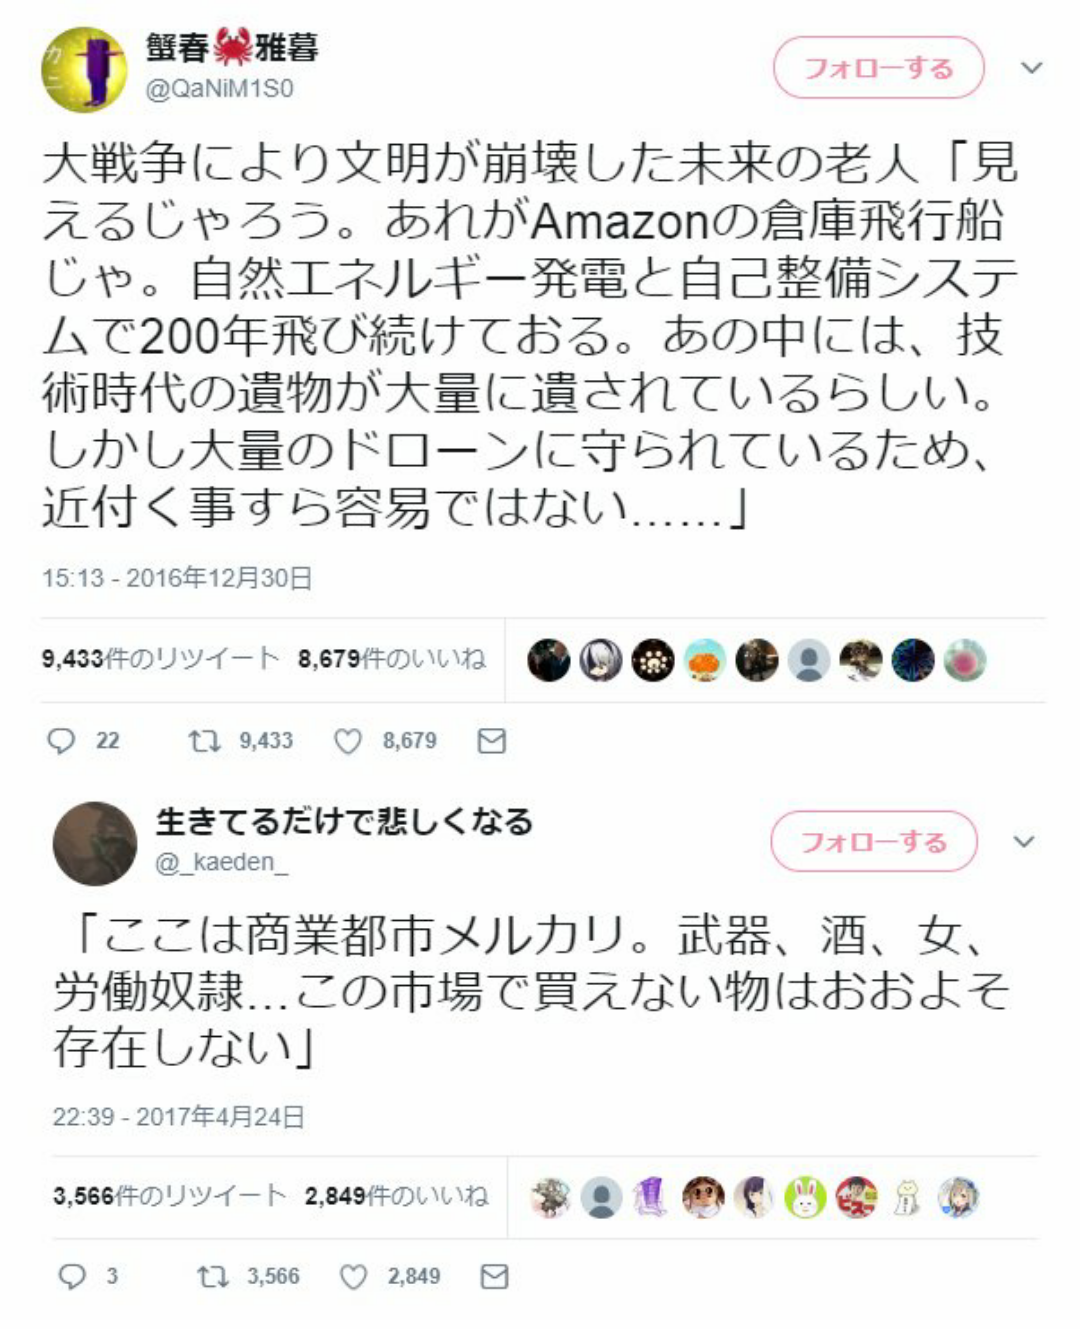The width and height of the screenshot is (1080, 1329).
Task: Open the @_kaeden_ profile avatar
Action: [95, 843]
